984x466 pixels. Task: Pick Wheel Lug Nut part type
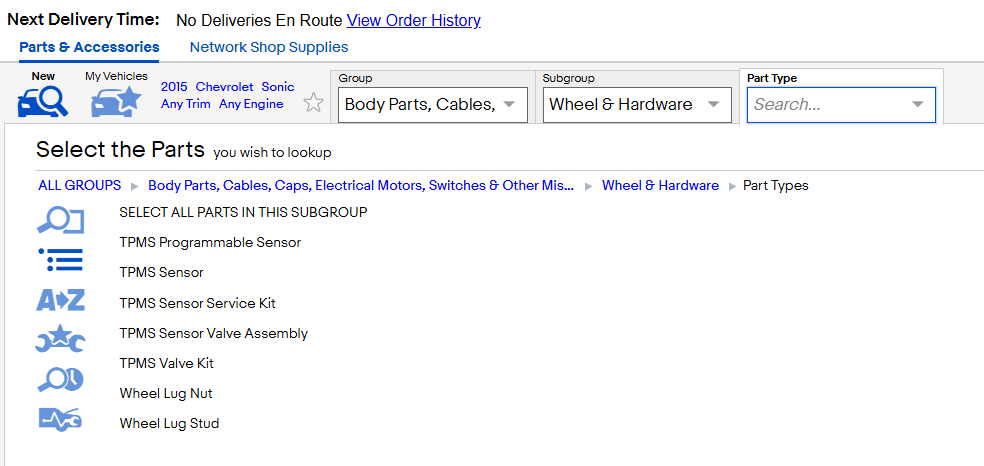click(x=166, y=394)
